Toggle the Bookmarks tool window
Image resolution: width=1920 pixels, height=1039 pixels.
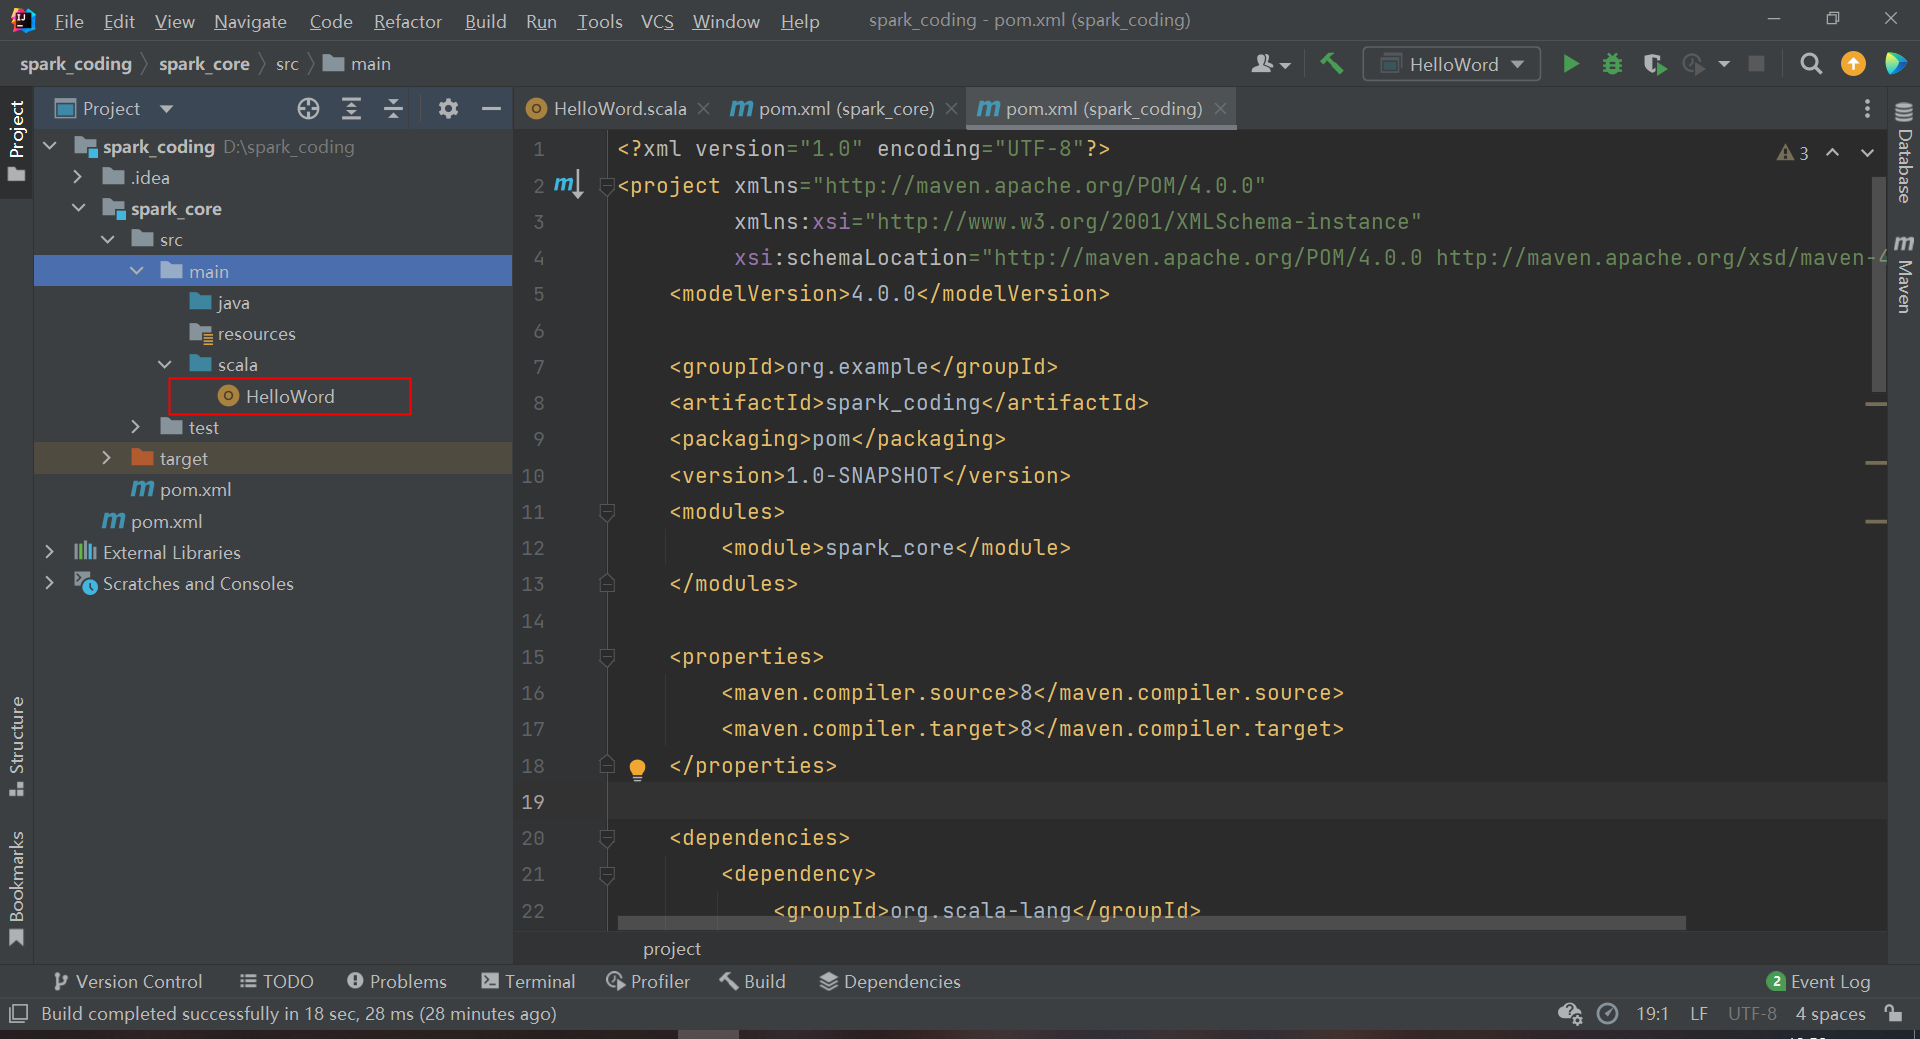click(x=17, y=886)
